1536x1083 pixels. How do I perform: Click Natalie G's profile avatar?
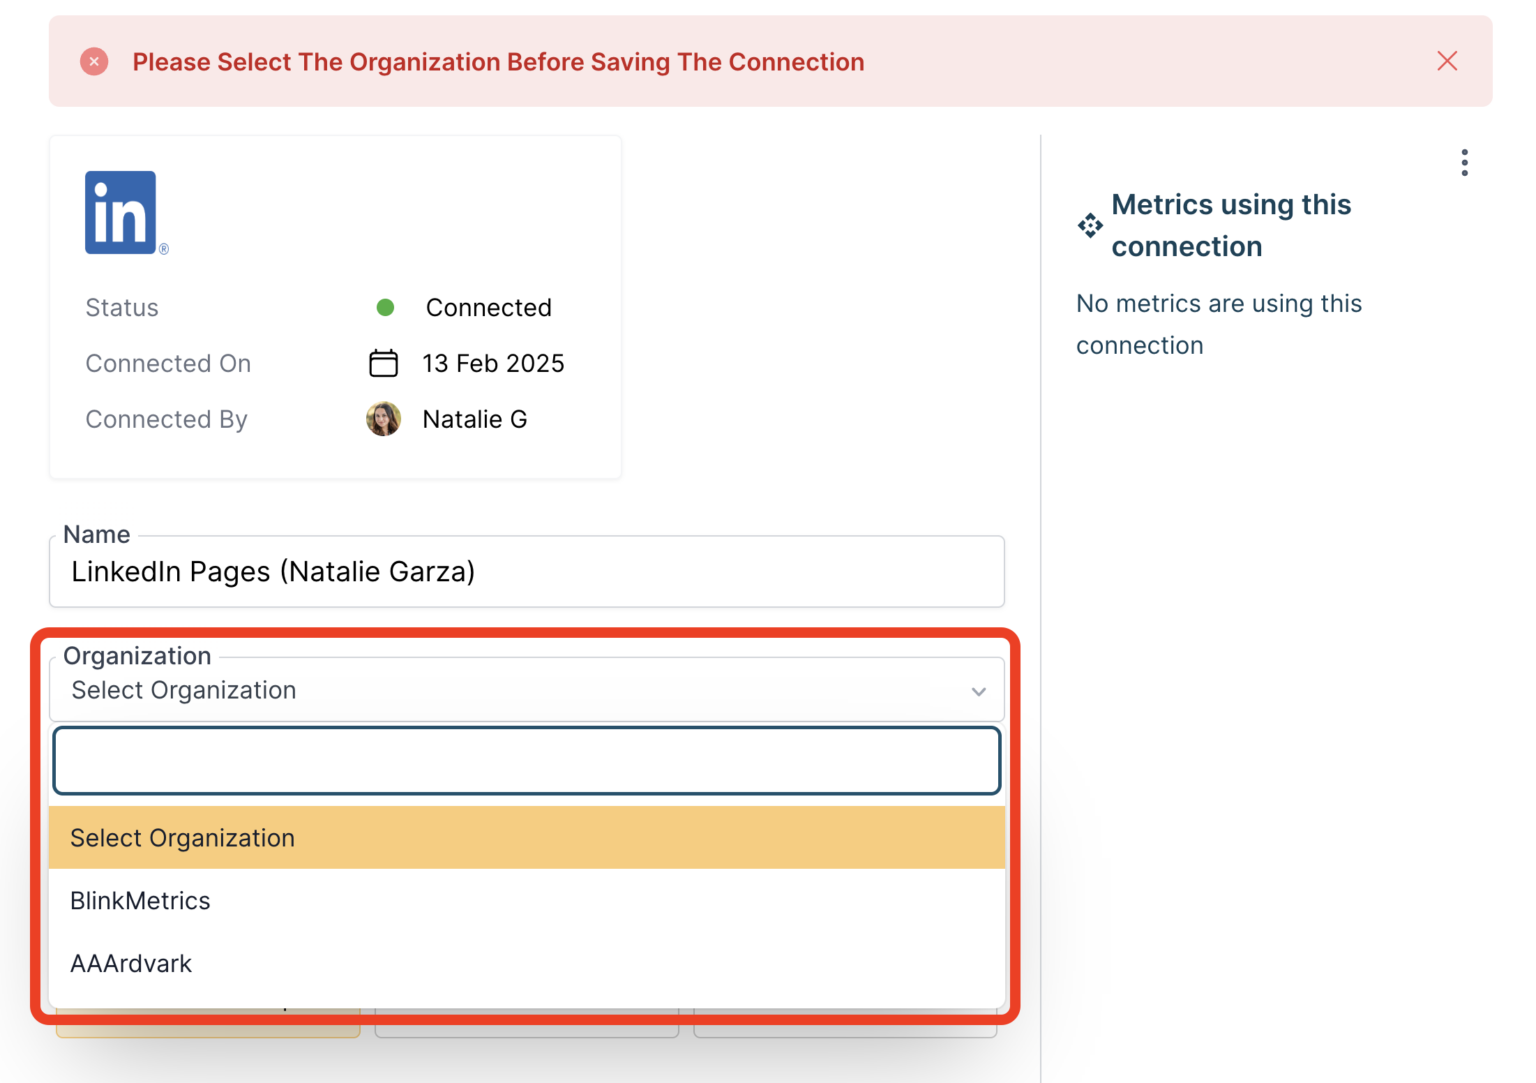pos(383,419)
